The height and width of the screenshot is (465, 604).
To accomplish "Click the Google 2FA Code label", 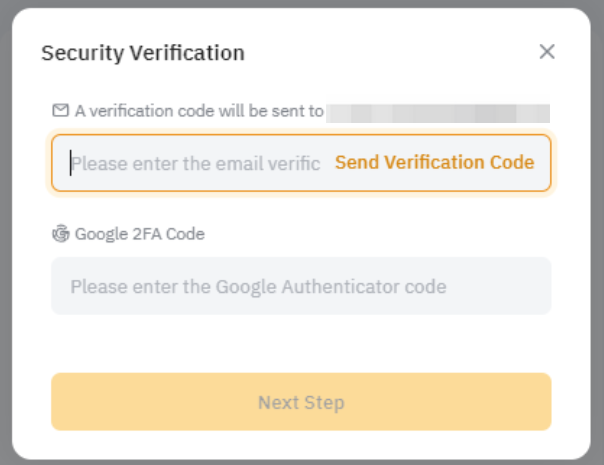I will pyautogui.click(x=139, y=234).
